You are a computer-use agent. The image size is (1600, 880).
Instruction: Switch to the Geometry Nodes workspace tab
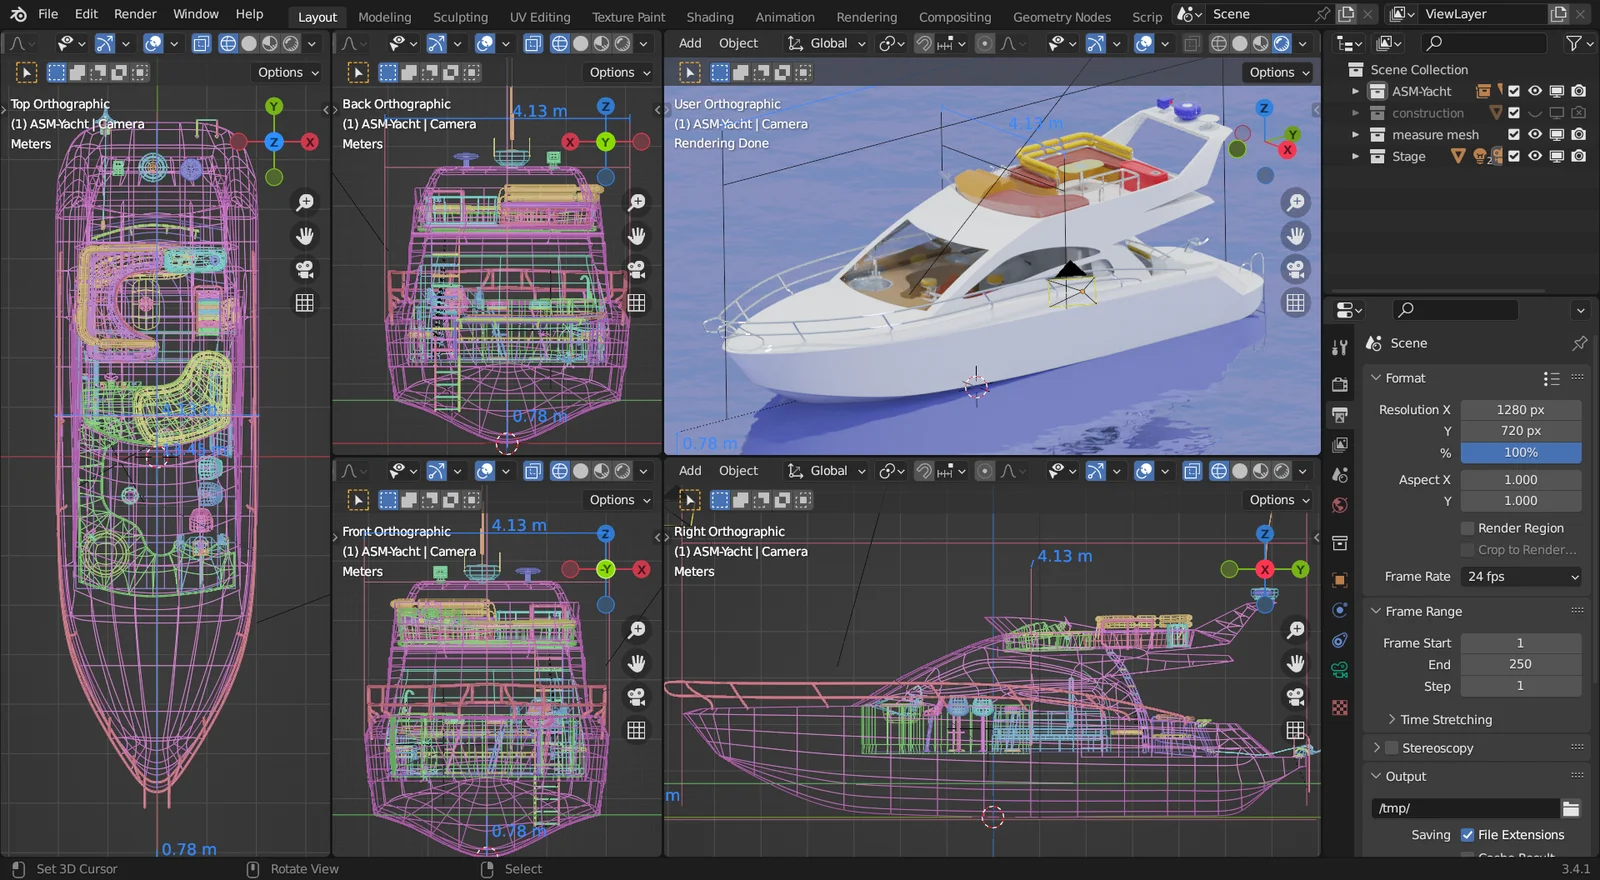click(x=1062, y=17)
